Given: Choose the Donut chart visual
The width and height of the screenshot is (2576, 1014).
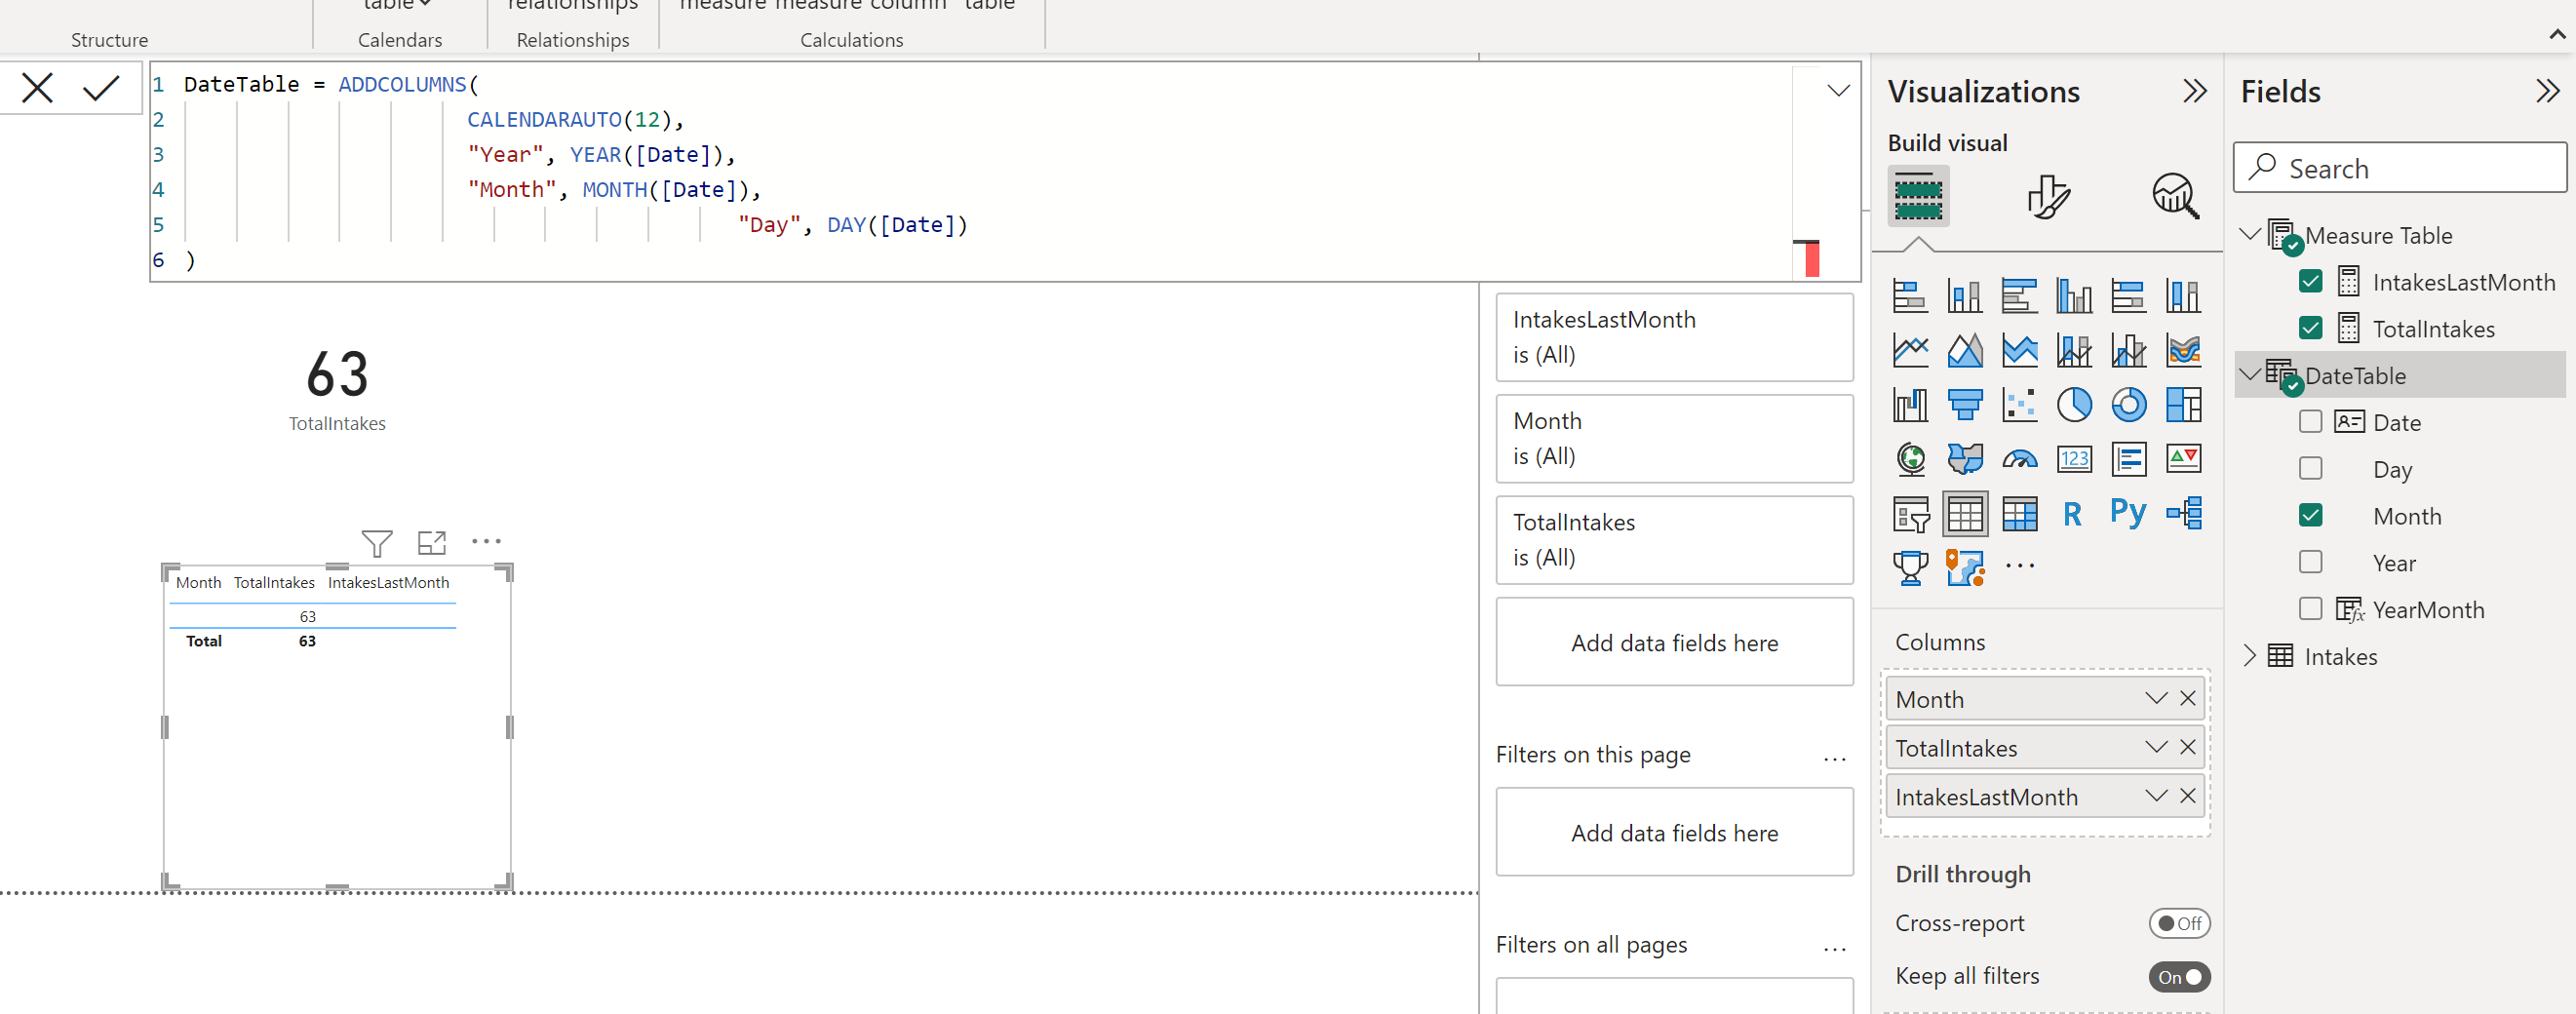Looking at the screenshot, I should pos(2128,405).
